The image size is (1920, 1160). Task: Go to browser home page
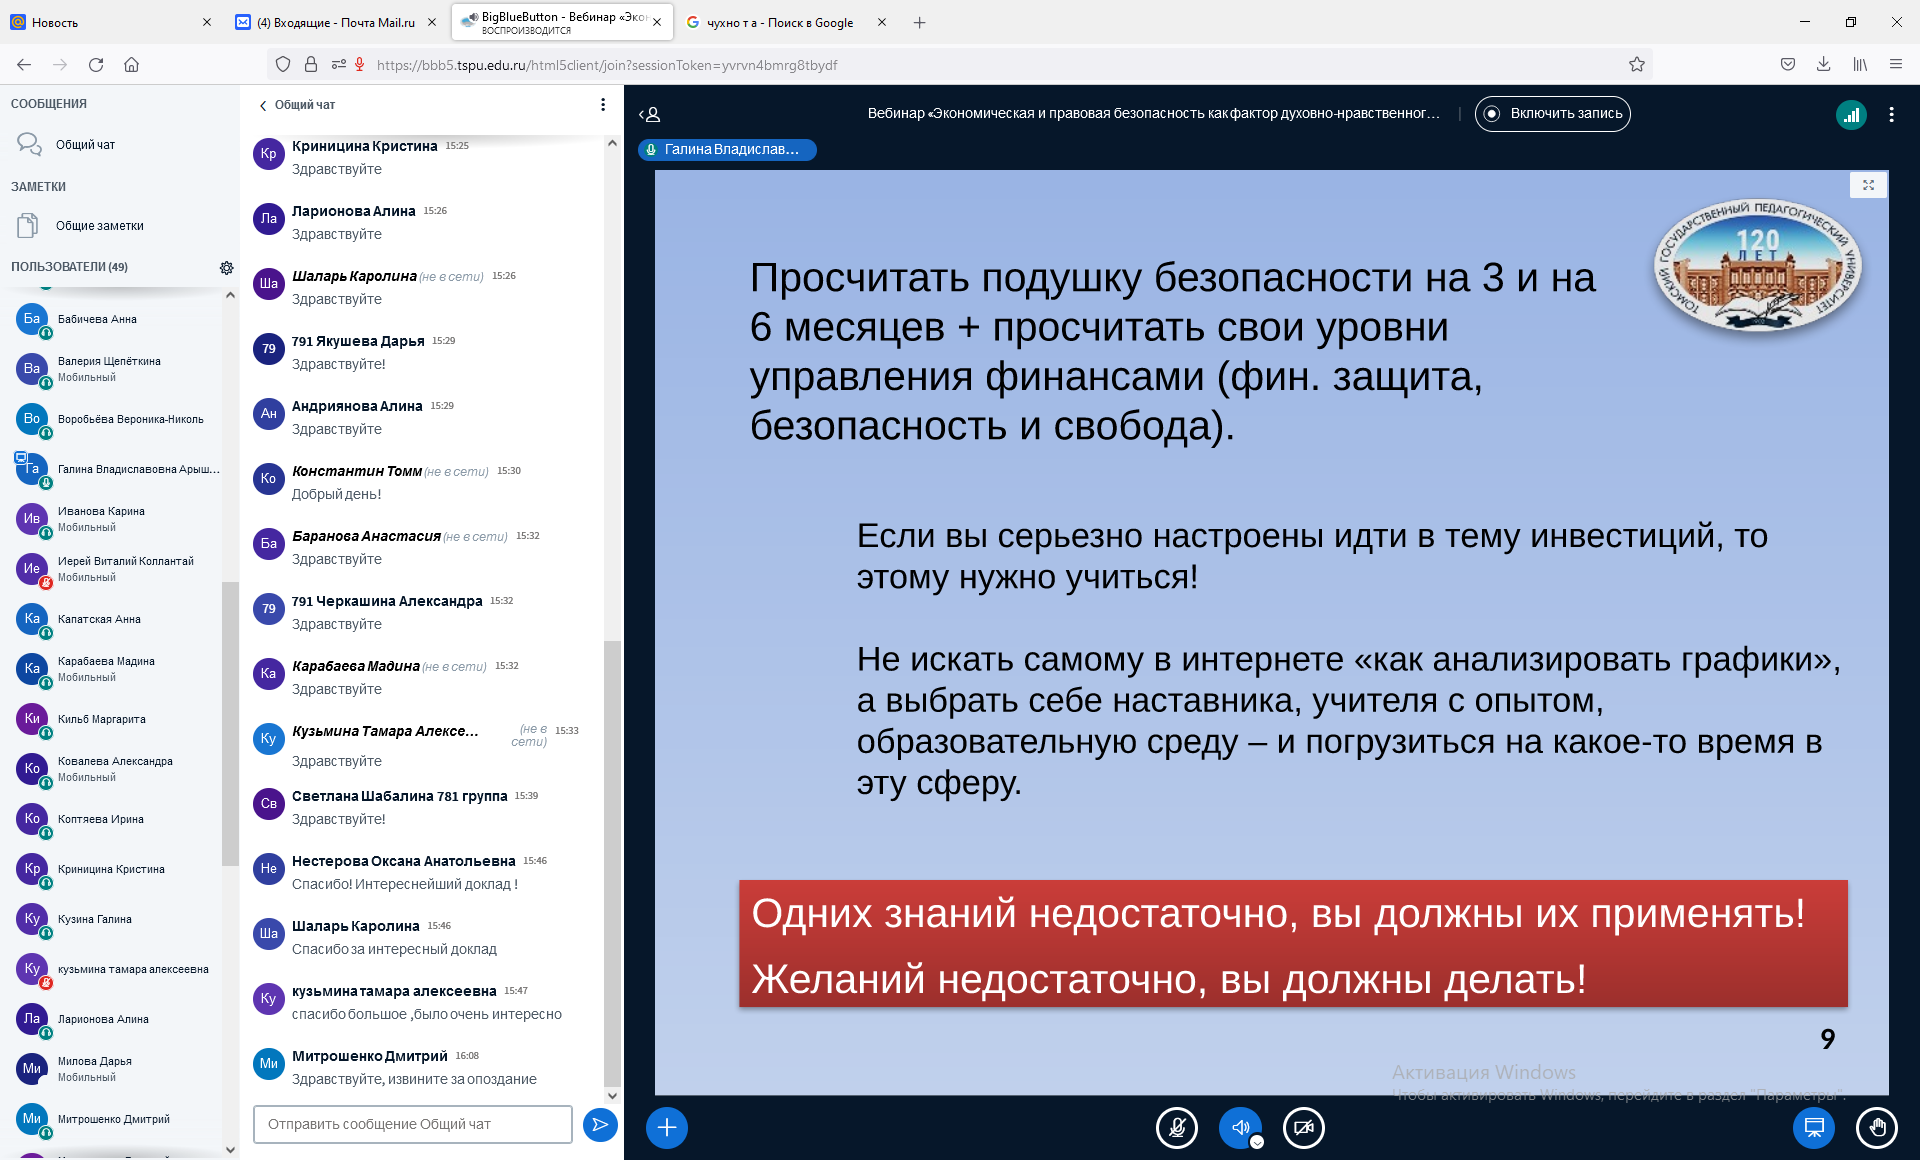pyautogui.click(x=131, y=65)
